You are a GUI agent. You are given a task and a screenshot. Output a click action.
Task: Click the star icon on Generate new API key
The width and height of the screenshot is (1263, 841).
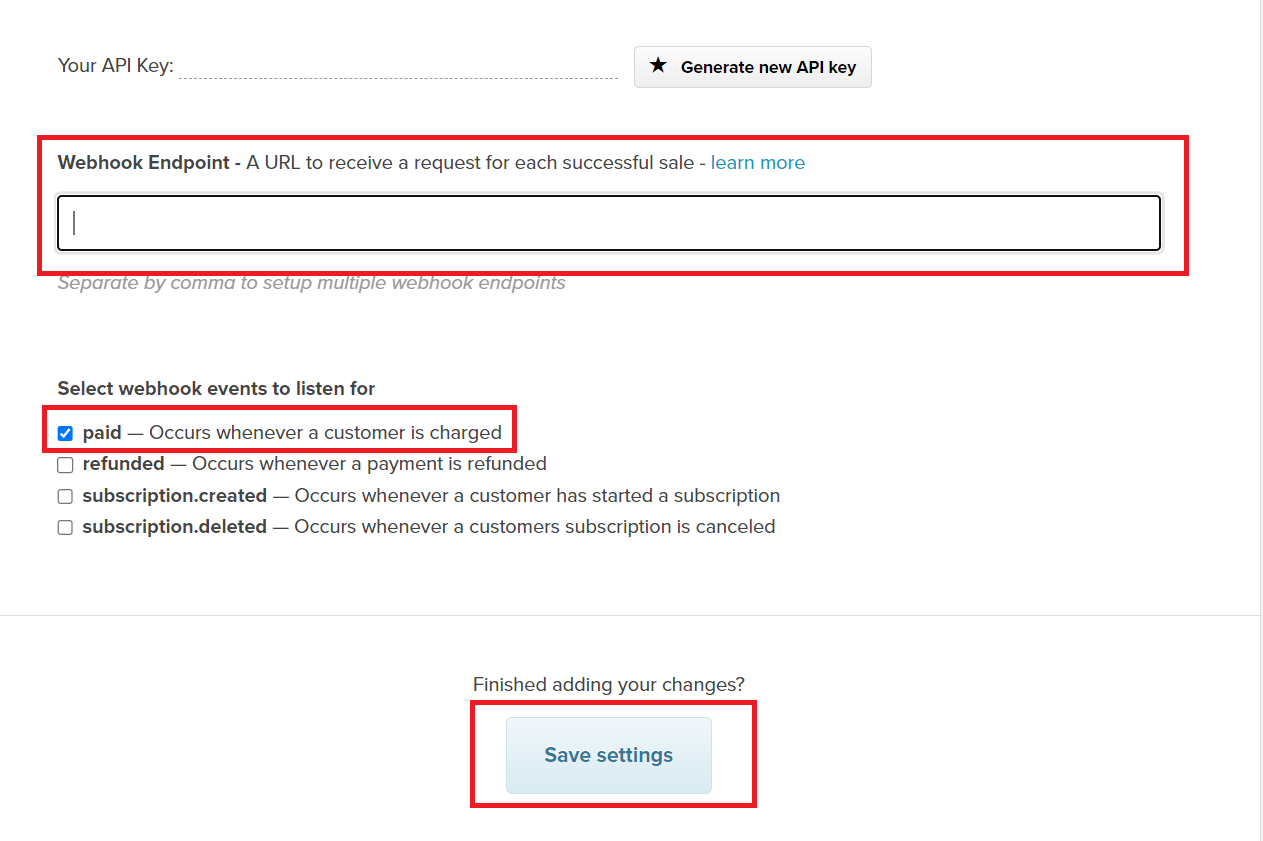point(658,66)
